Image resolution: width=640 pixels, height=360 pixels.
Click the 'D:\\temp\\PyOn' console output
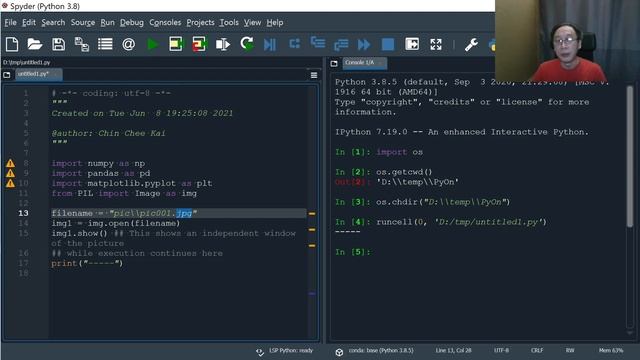417,182
